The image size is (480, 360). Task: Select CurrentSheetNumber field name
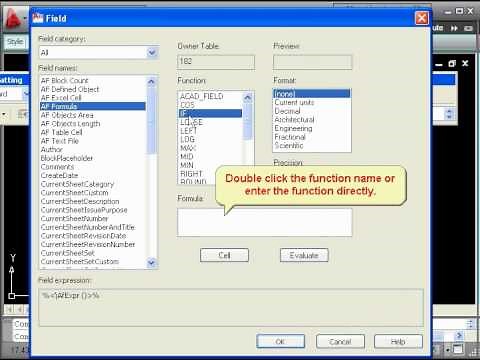tap(74, 219)
